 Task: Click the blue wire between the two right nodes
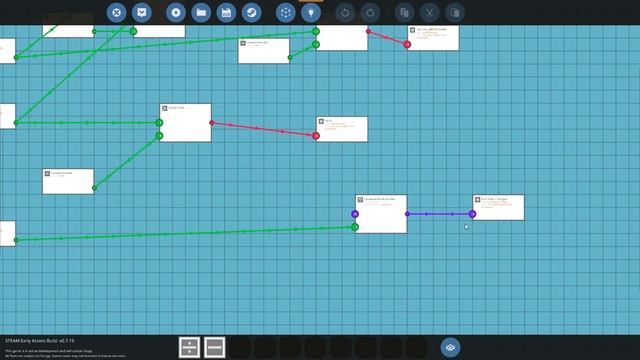coord(439,214)
